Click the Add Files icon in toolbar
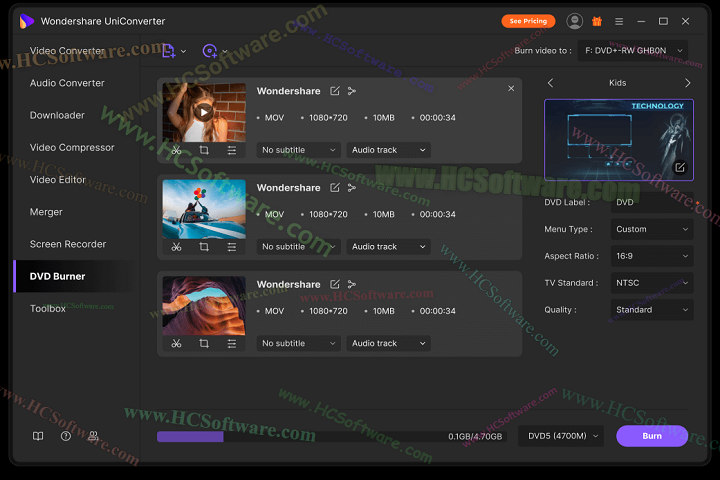Viewport: 720px width, 480px height. (x=169, y=51)
